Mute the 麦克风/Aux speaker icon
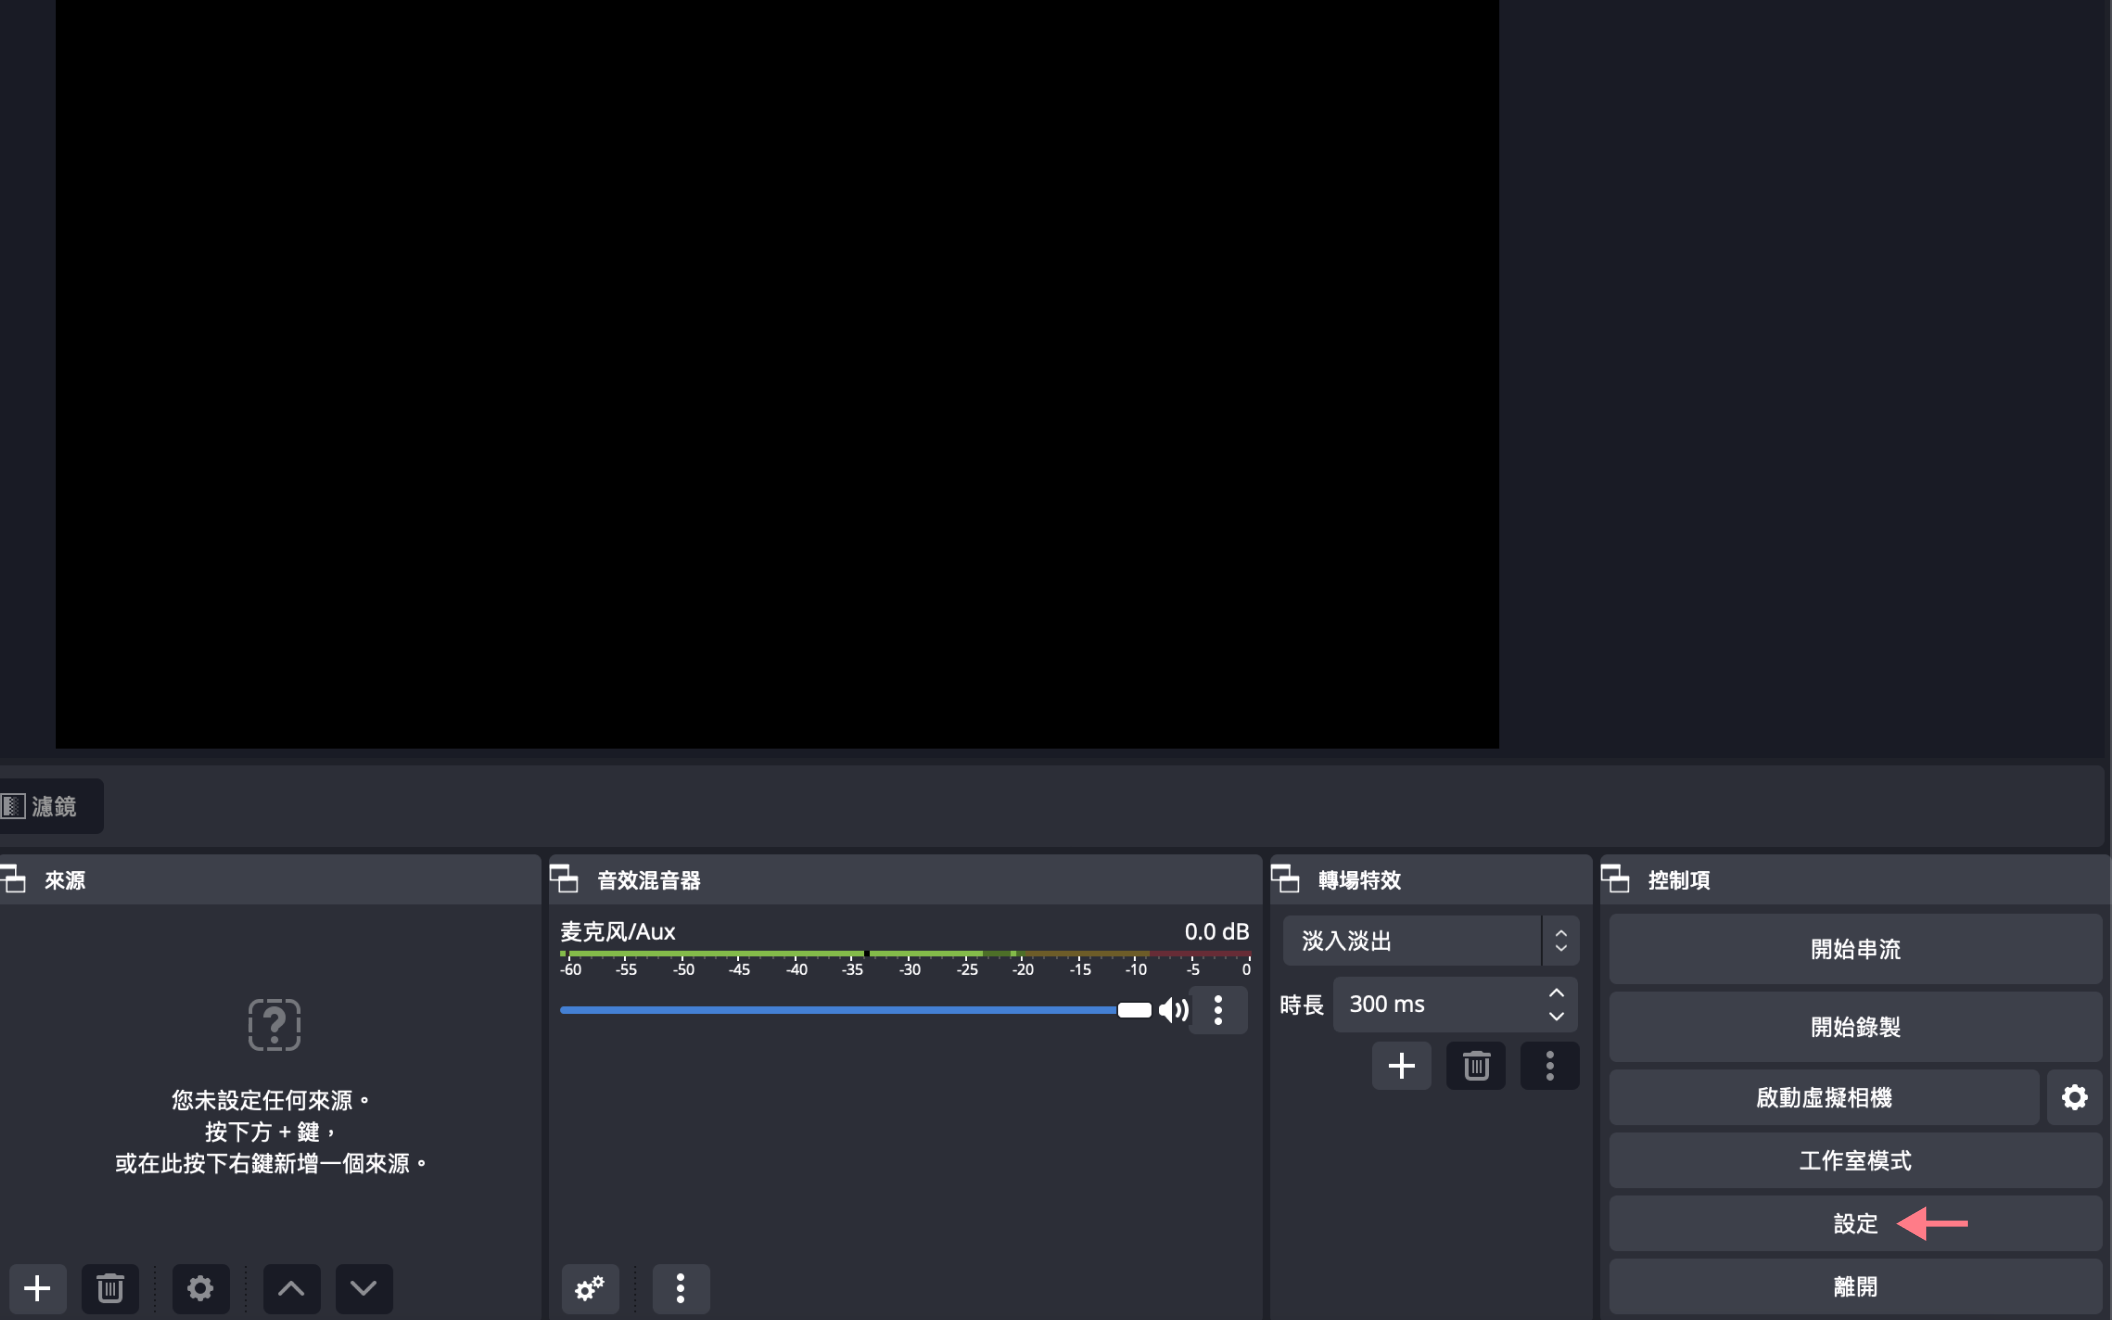Viewport: 2112px width, 1320px height. coord(1173,1010)
